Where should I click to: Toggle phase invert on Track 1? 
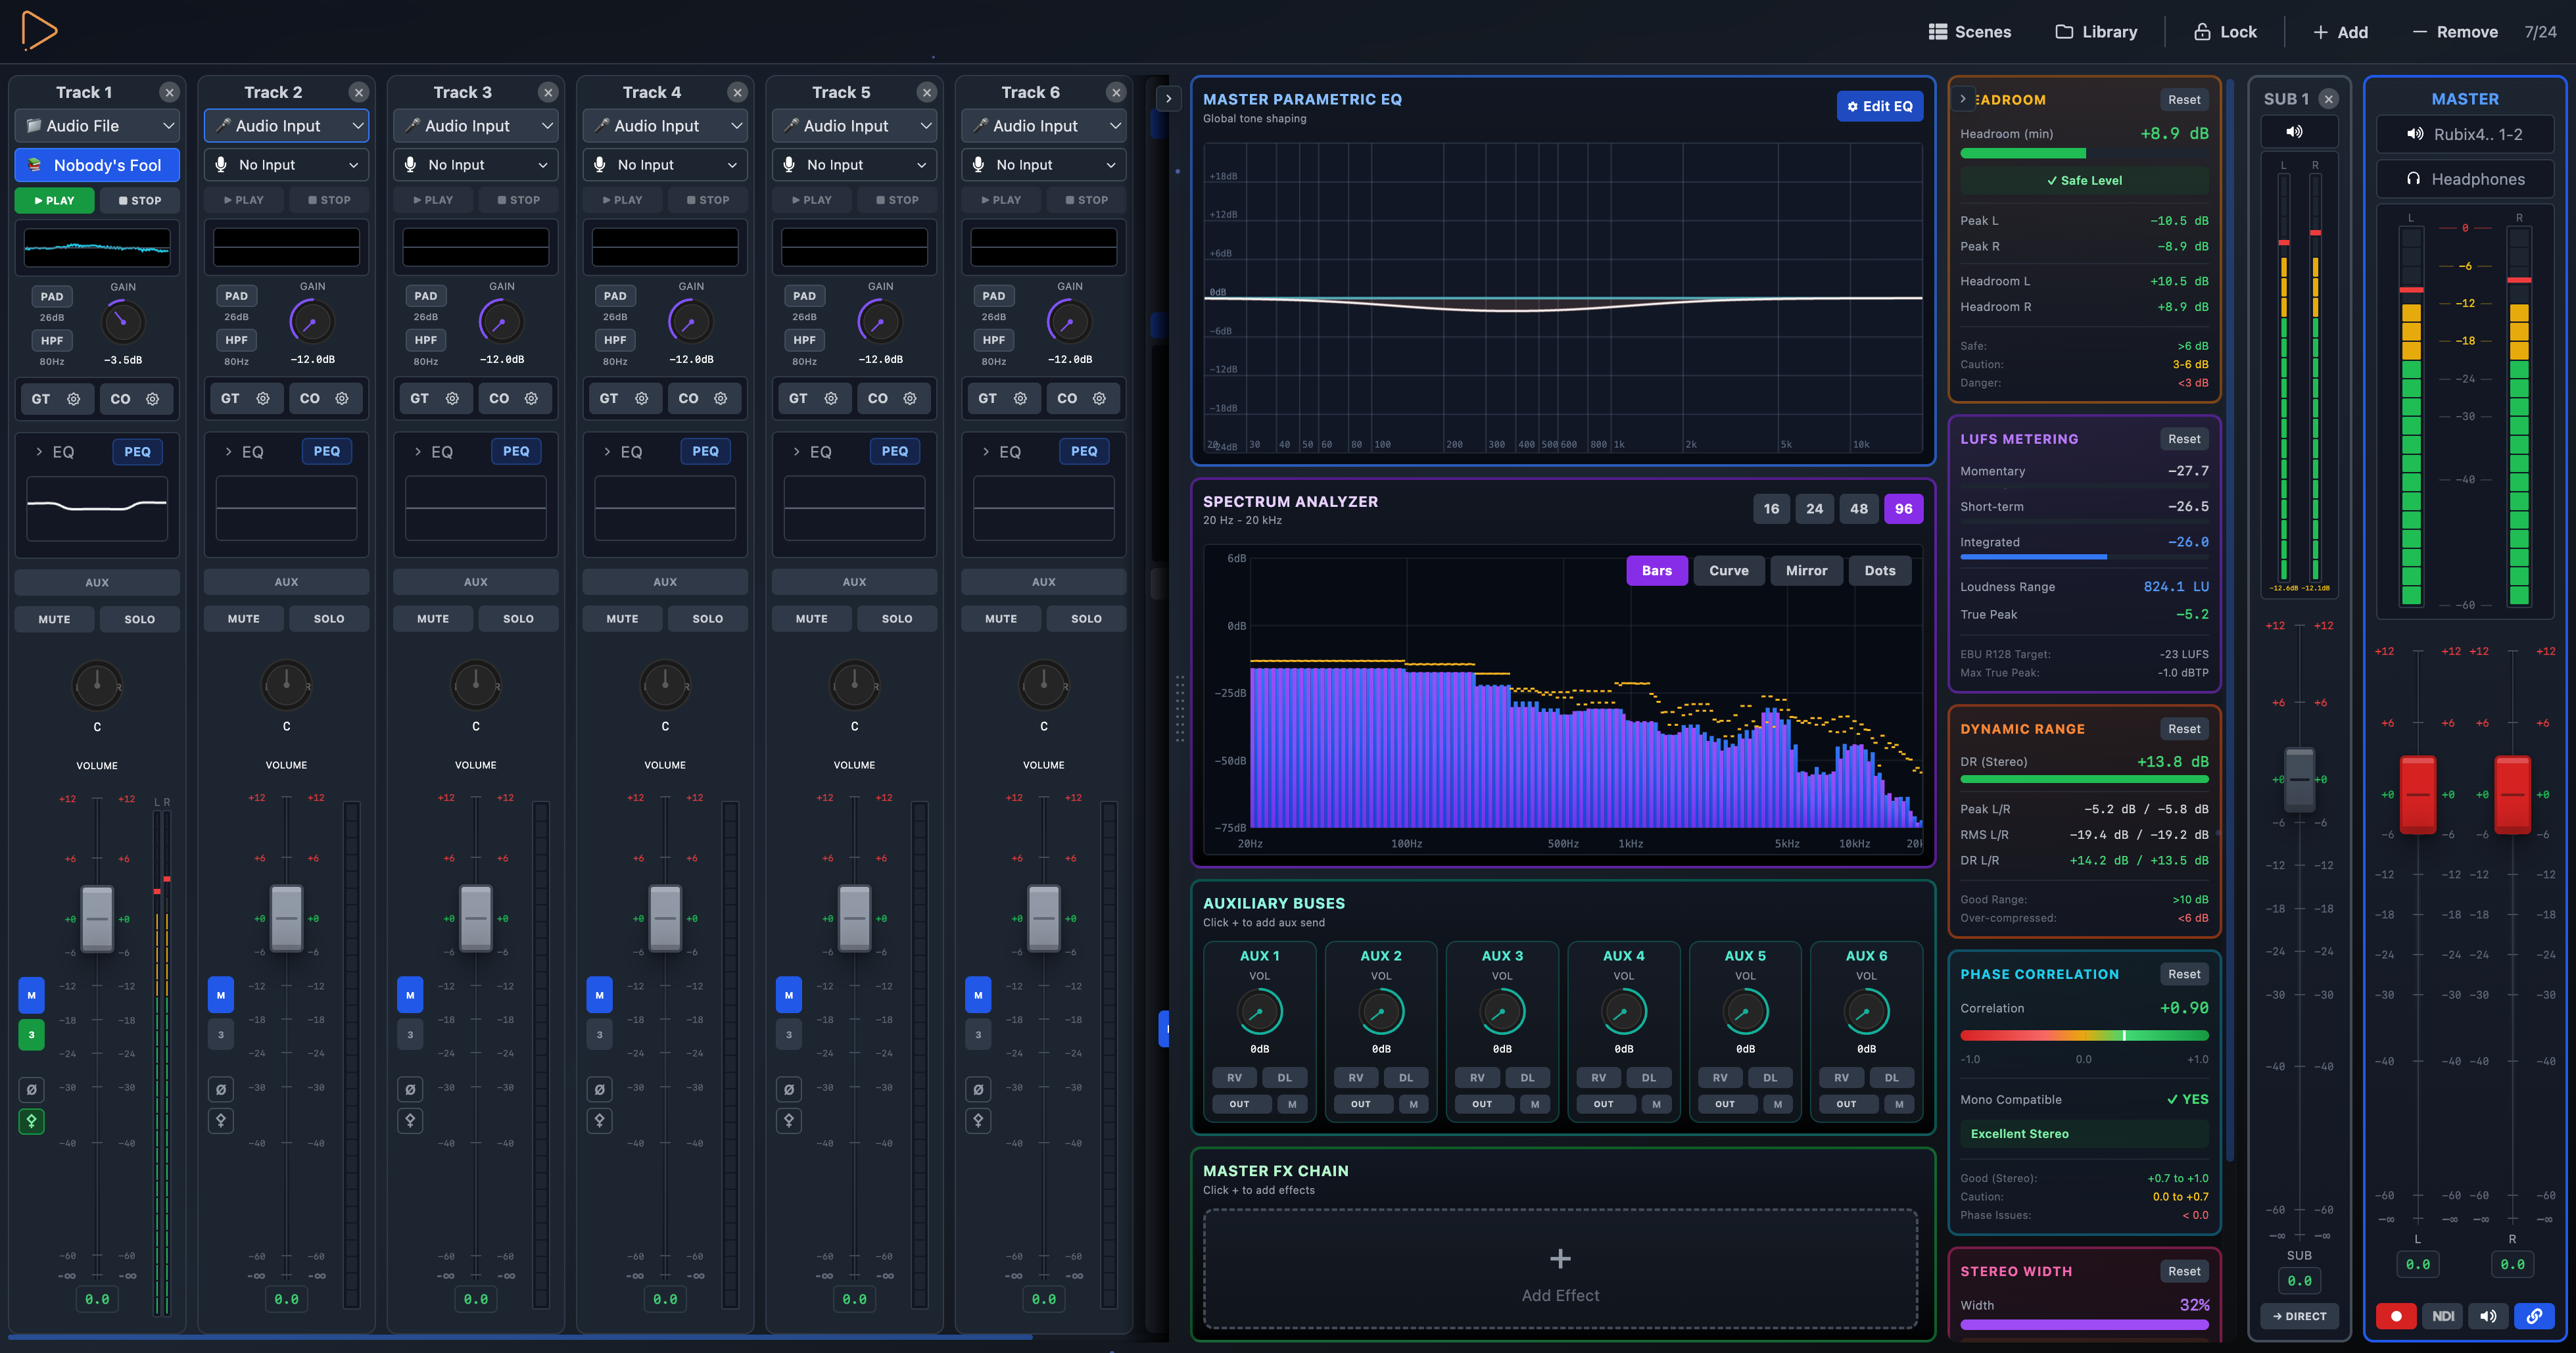pyautogui.click(x=31, y=1089)
